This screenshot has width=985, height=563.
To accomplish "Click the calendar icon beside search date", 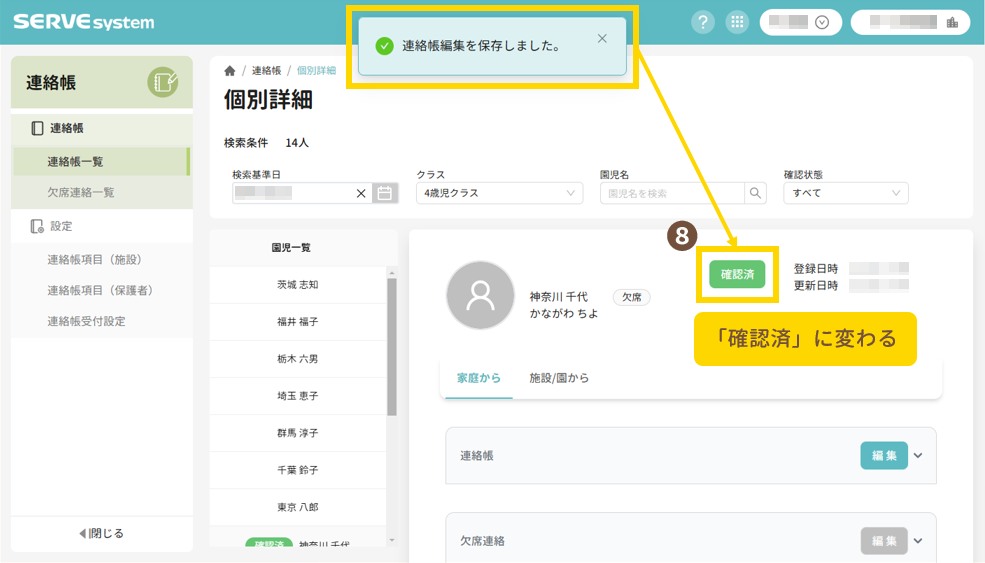I will 384,193.
